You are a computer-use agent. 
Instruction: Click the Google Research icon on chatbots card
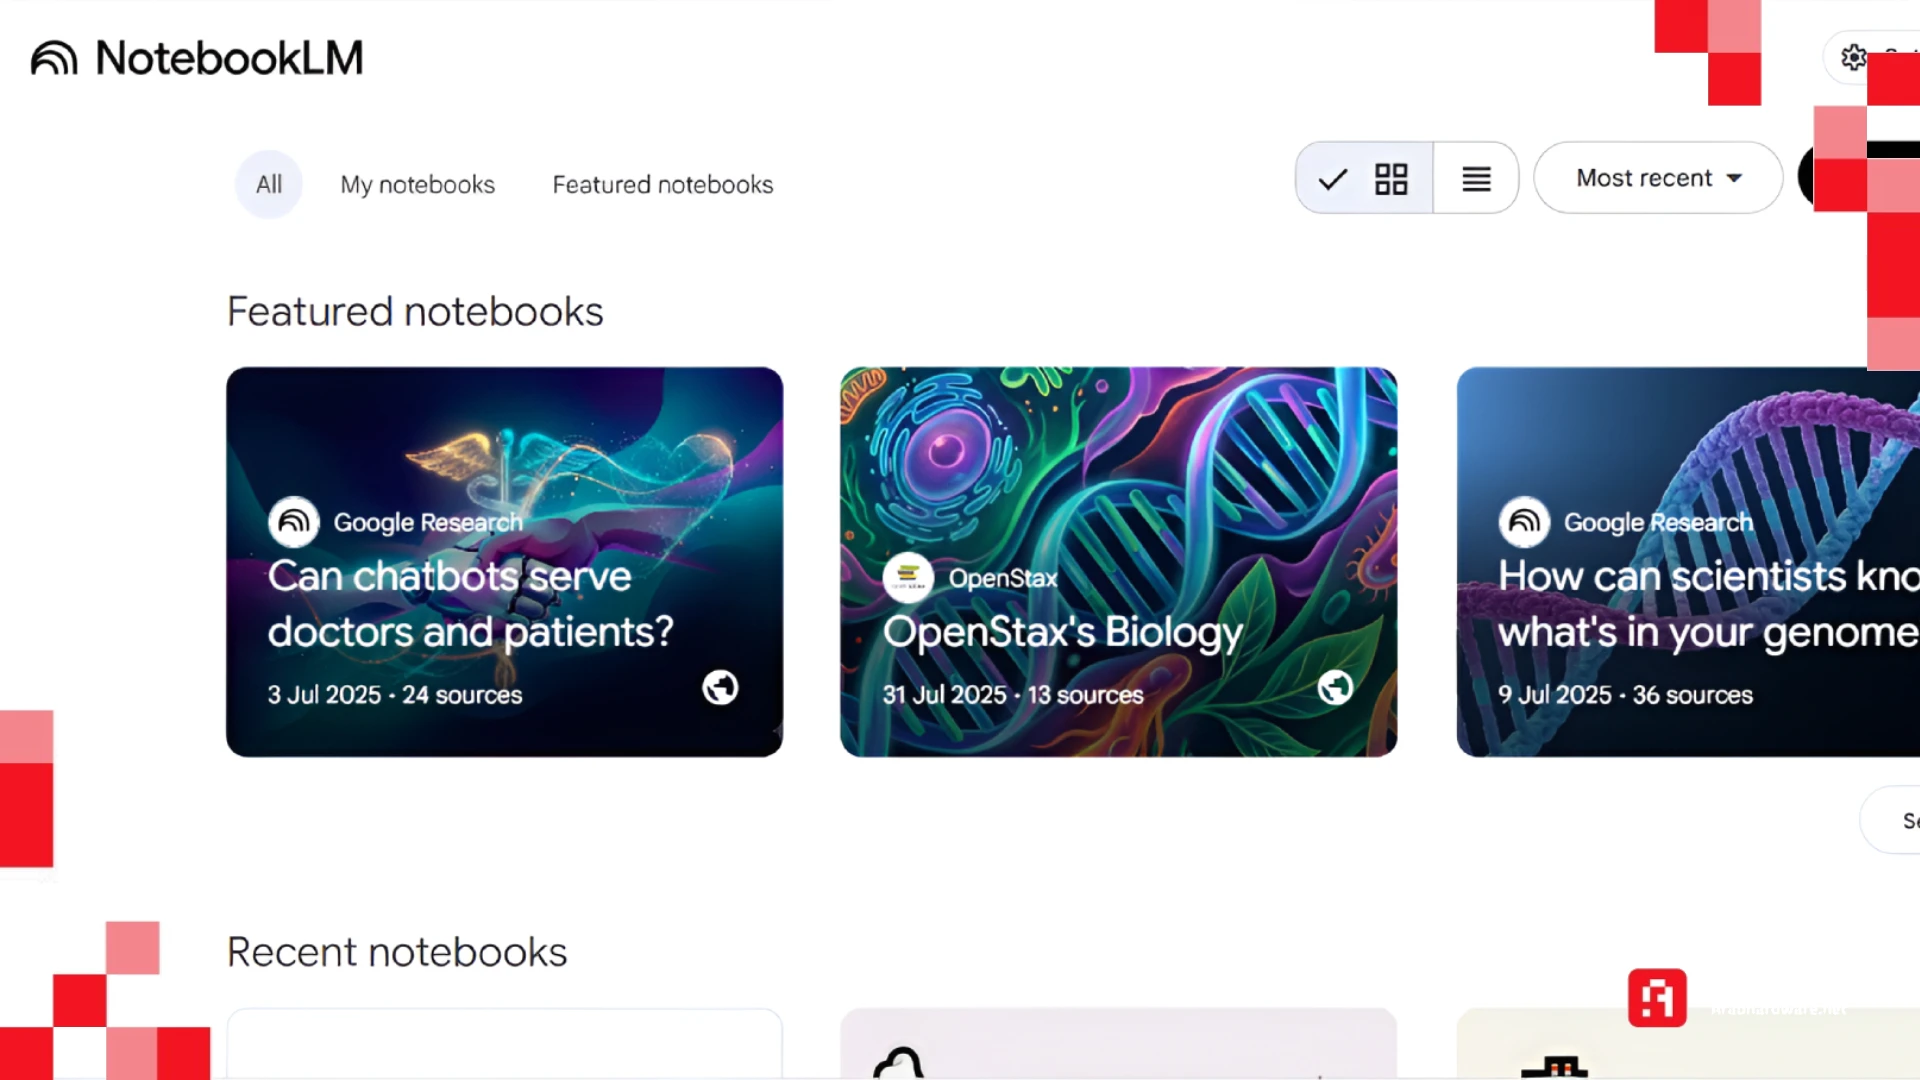tap(293, 522)
